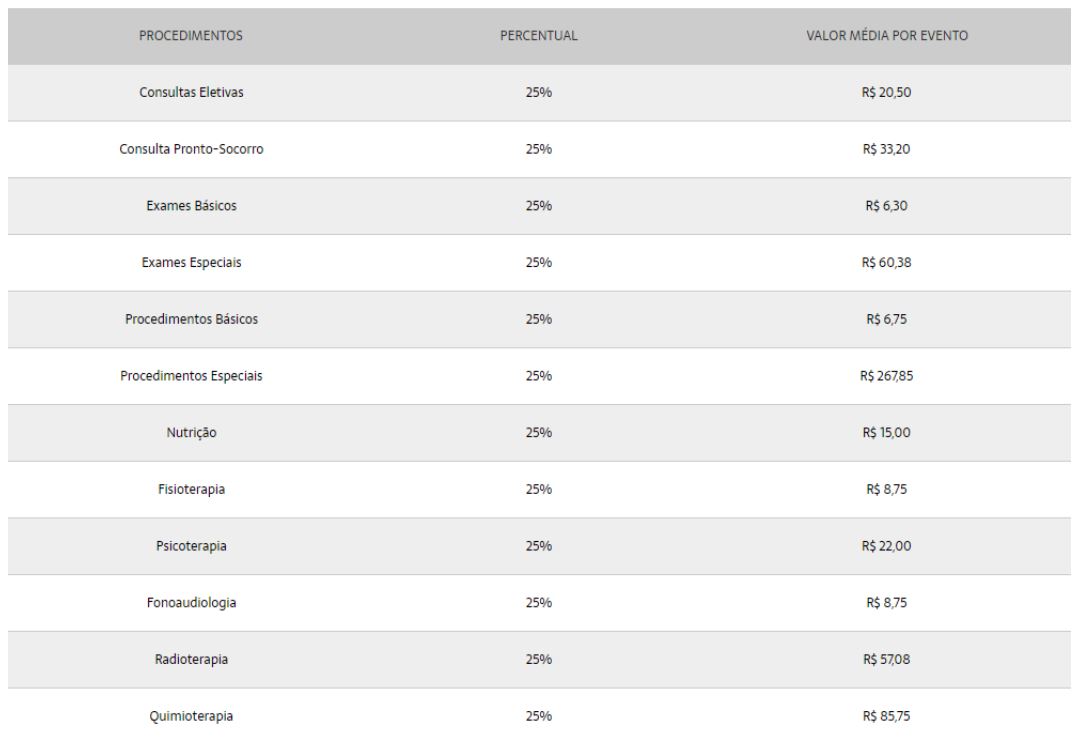Click the Quimioterapia procedure name
This screenshot has width=1080, height=746.
[x=191, y=717]
